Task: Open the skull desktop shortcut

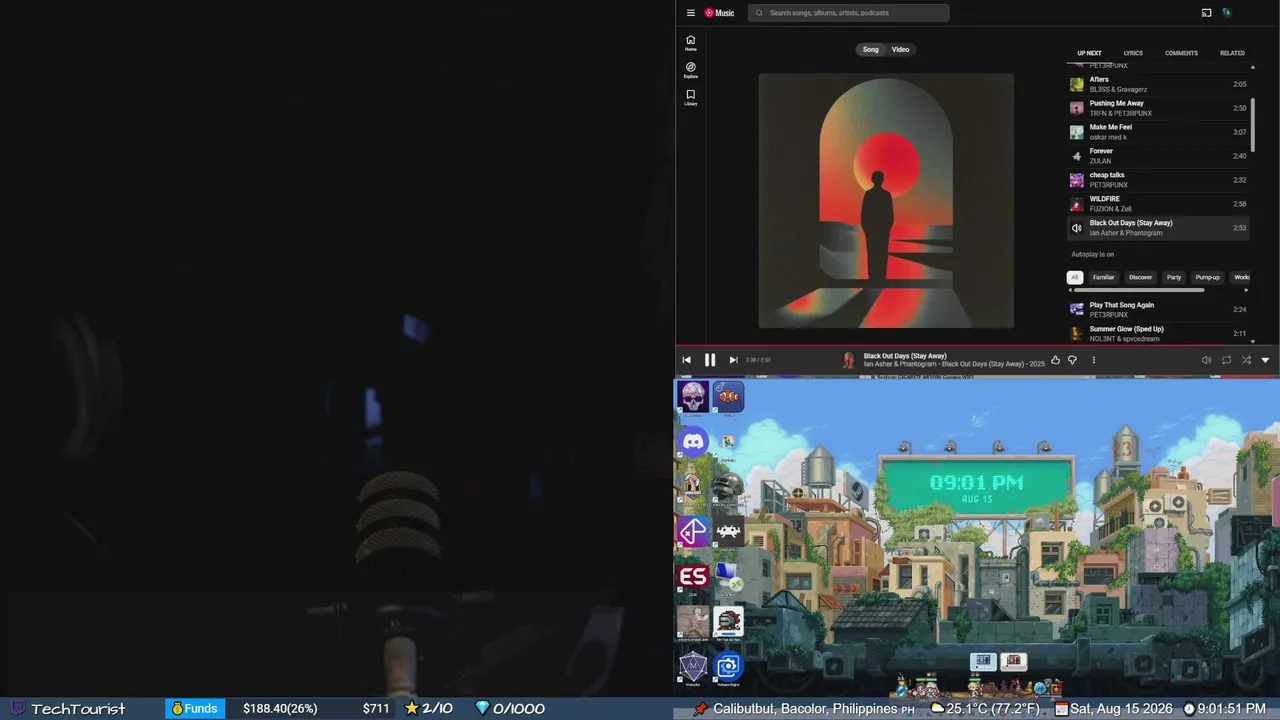Action: (x=692, y=397)
